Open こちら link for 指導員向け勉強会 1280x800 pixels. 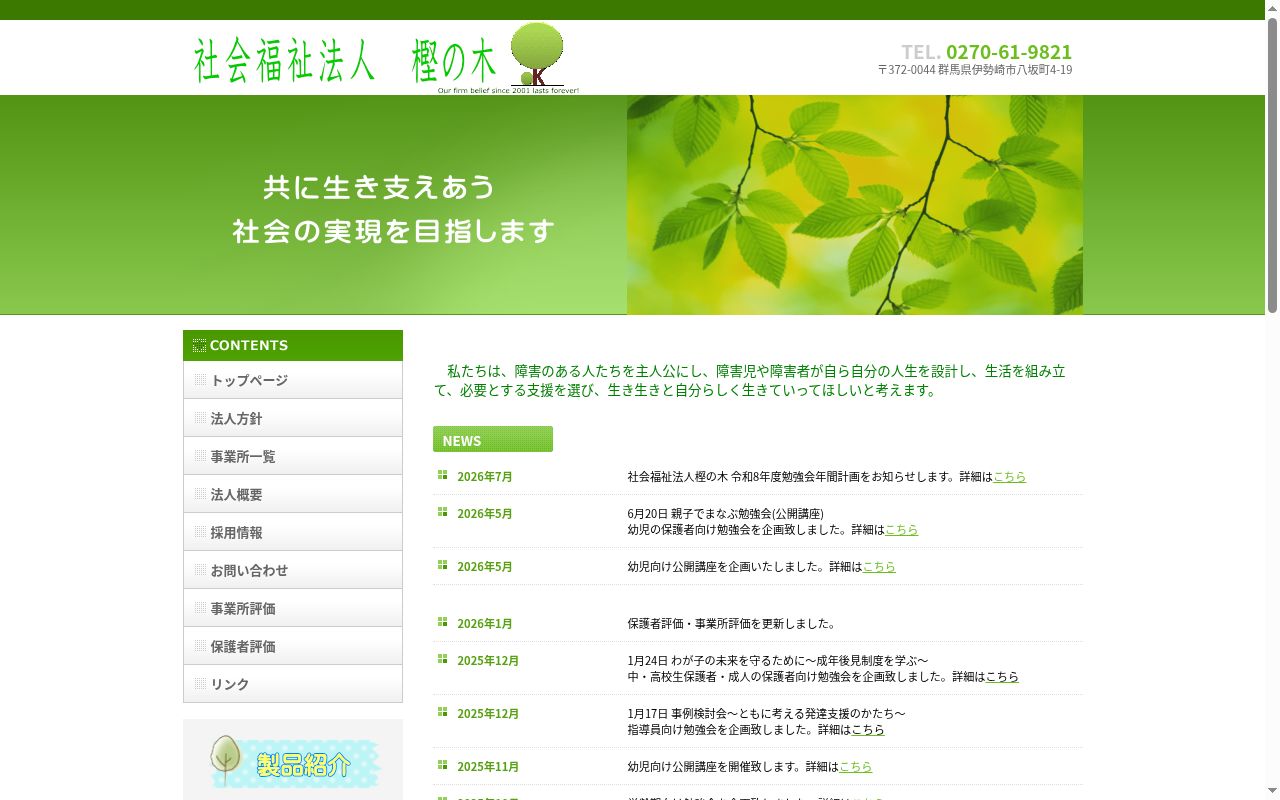[868, 730]
